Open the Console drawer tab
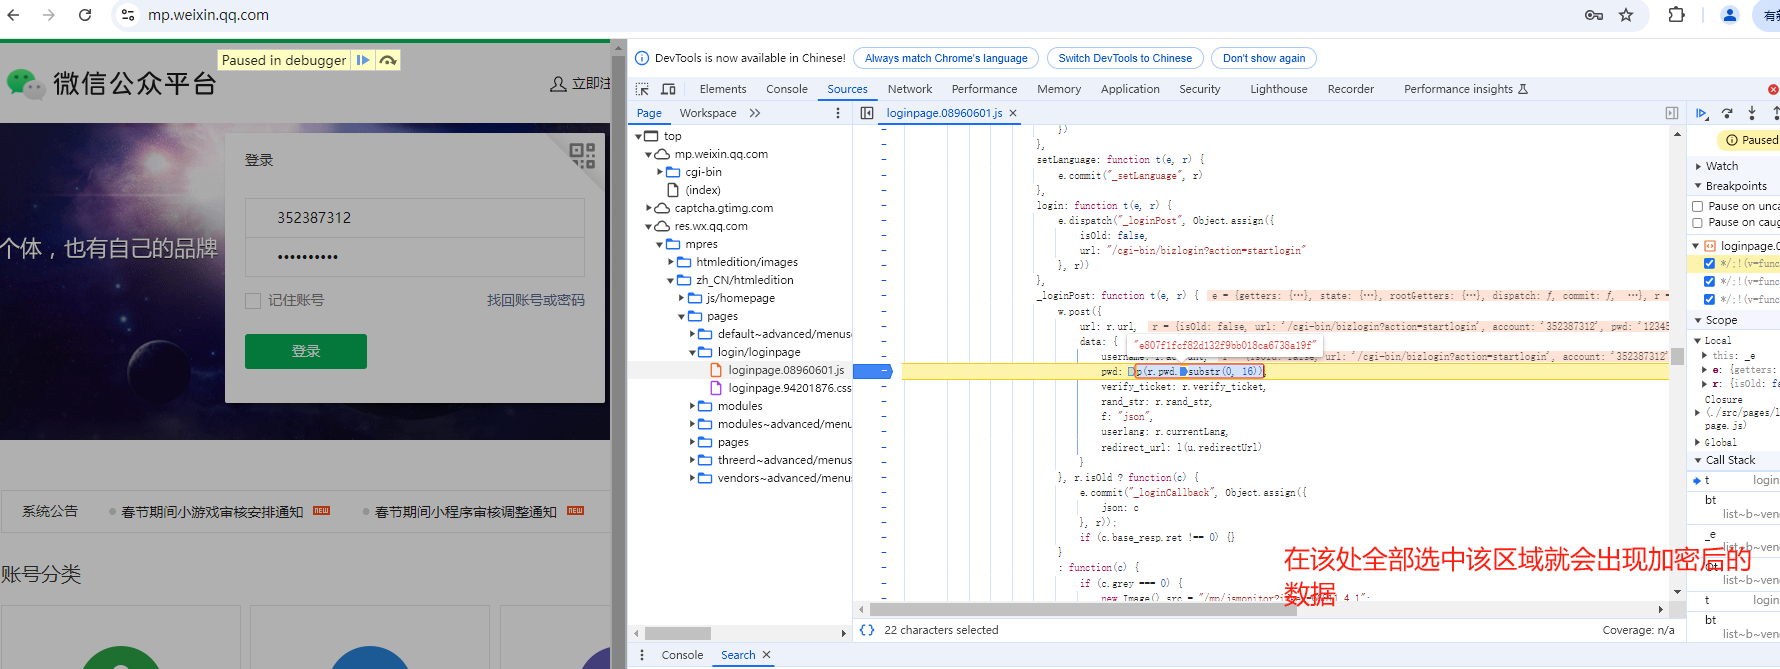The width and height of the screenshot is (1780, 669). pyautogui.click(x=682, y=655)
